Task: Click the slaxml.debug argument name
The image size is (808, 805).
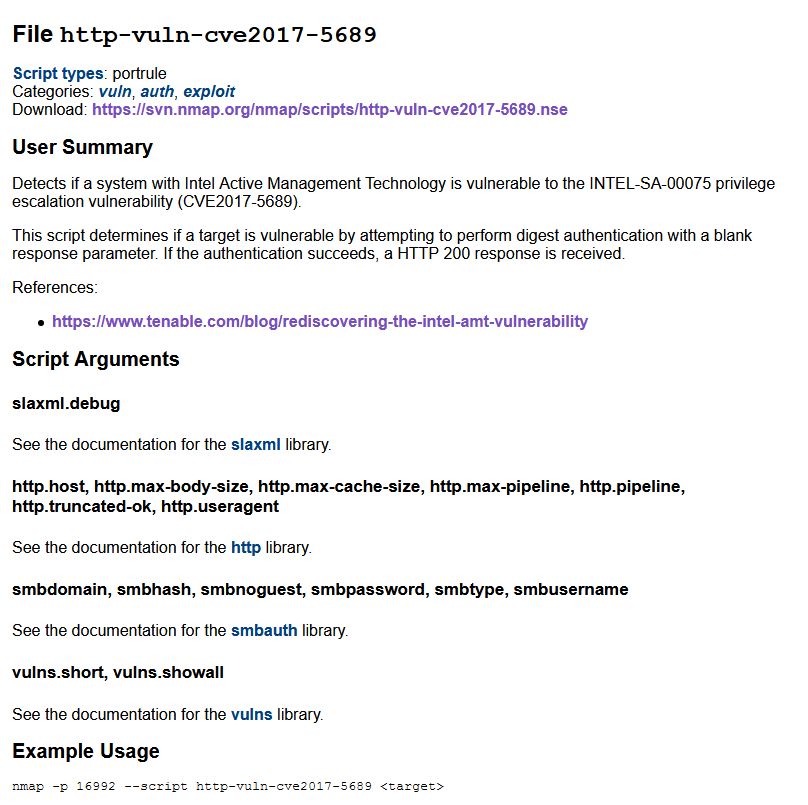Action: 66,403
